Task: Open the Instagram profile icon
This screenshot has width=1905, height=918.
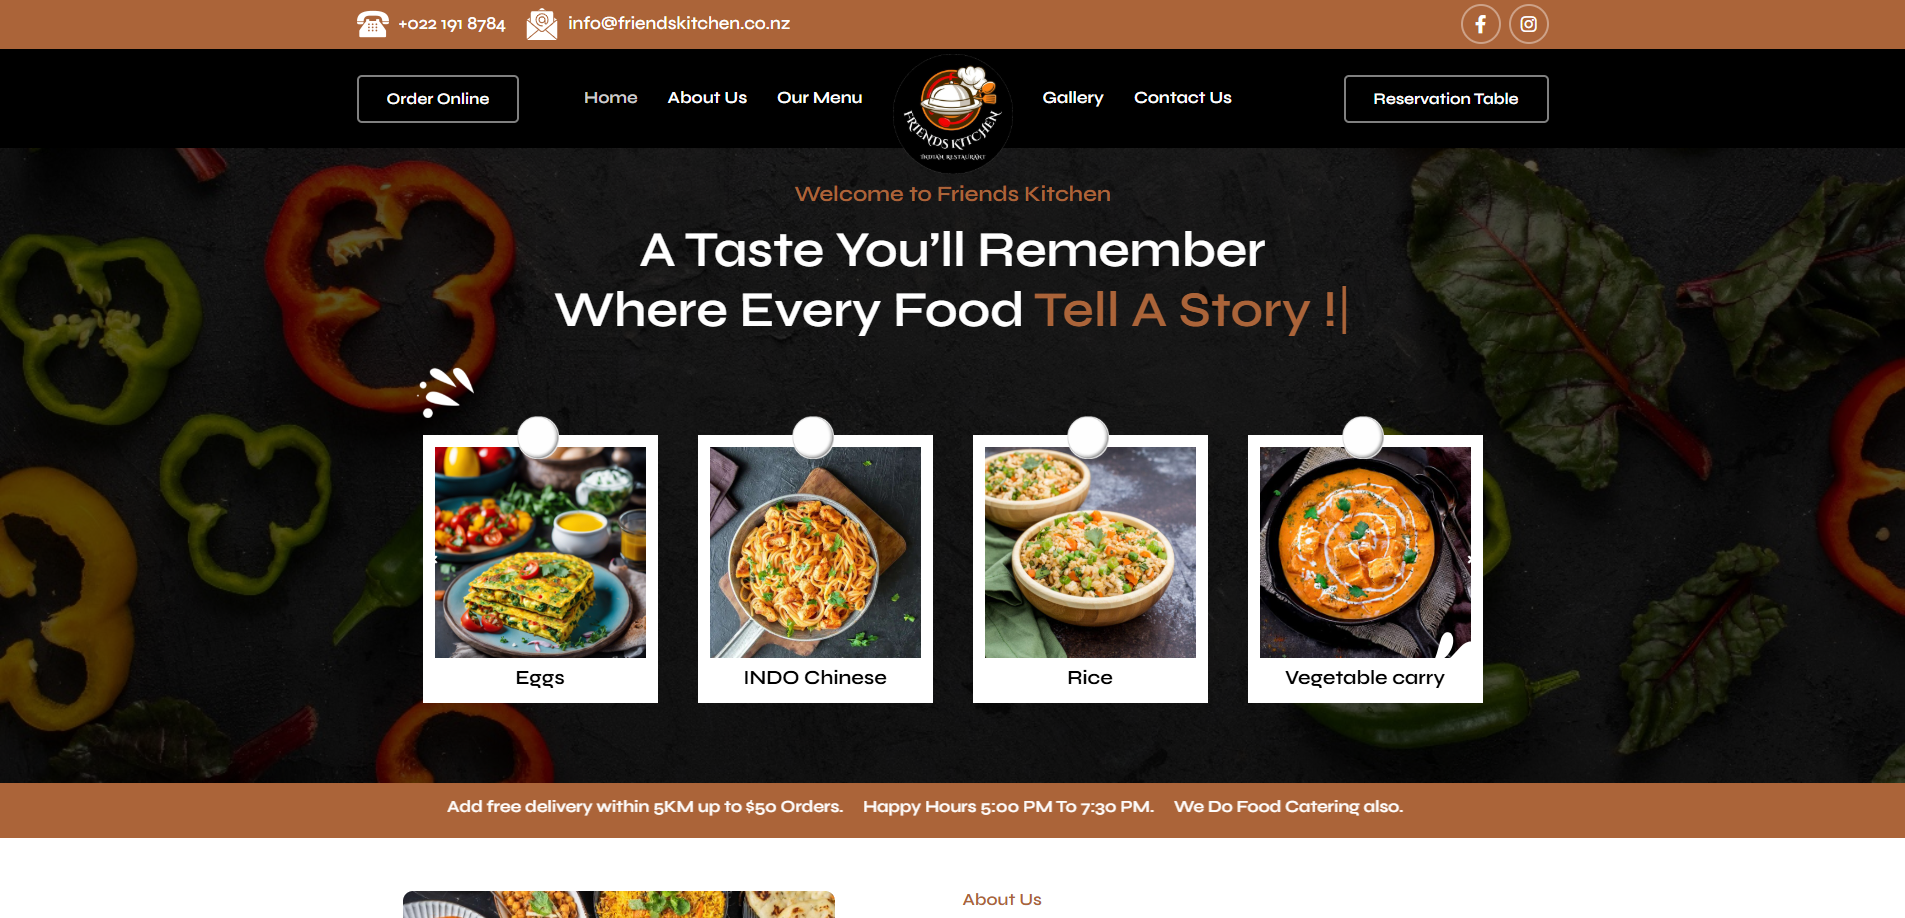Action: pyautogui.click(x=1528, y=24)
